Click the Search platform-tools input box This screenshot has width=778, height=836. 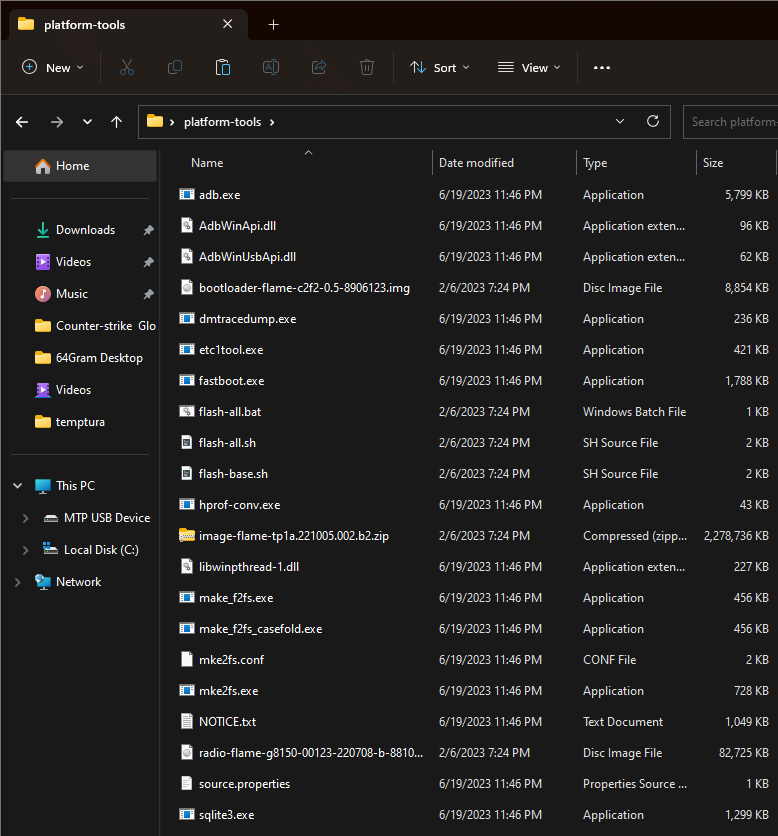(x=732, y=122)
